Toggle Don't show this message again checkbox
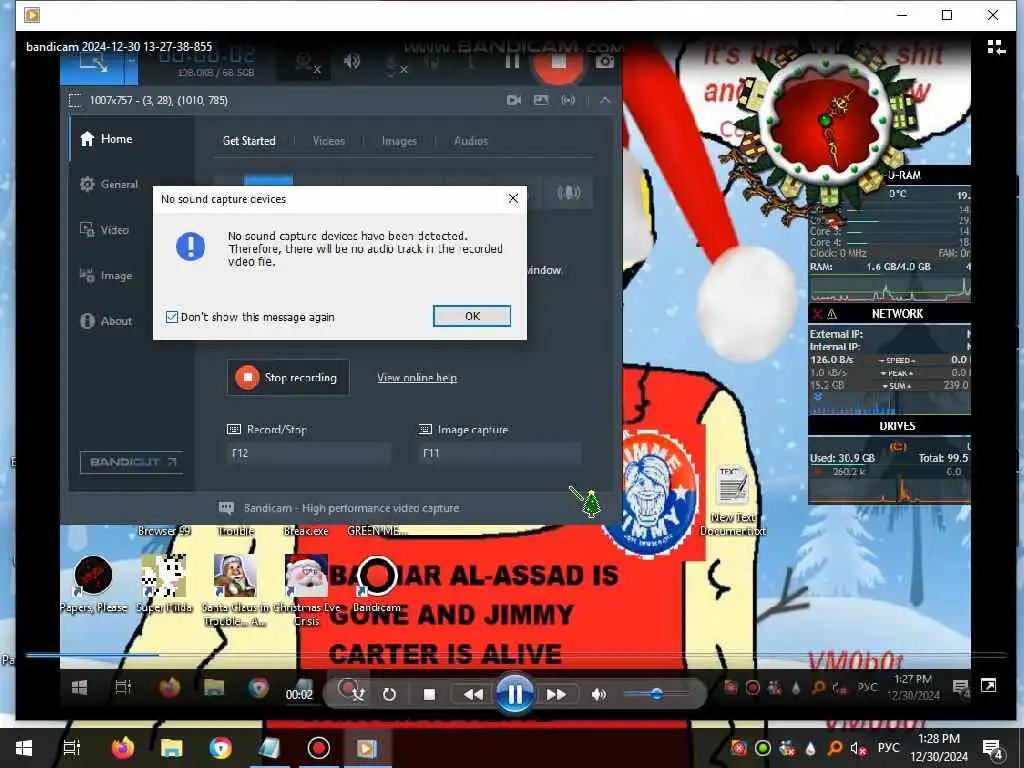Viewport: 1024px width, 768px height. [x=172, y=317]
